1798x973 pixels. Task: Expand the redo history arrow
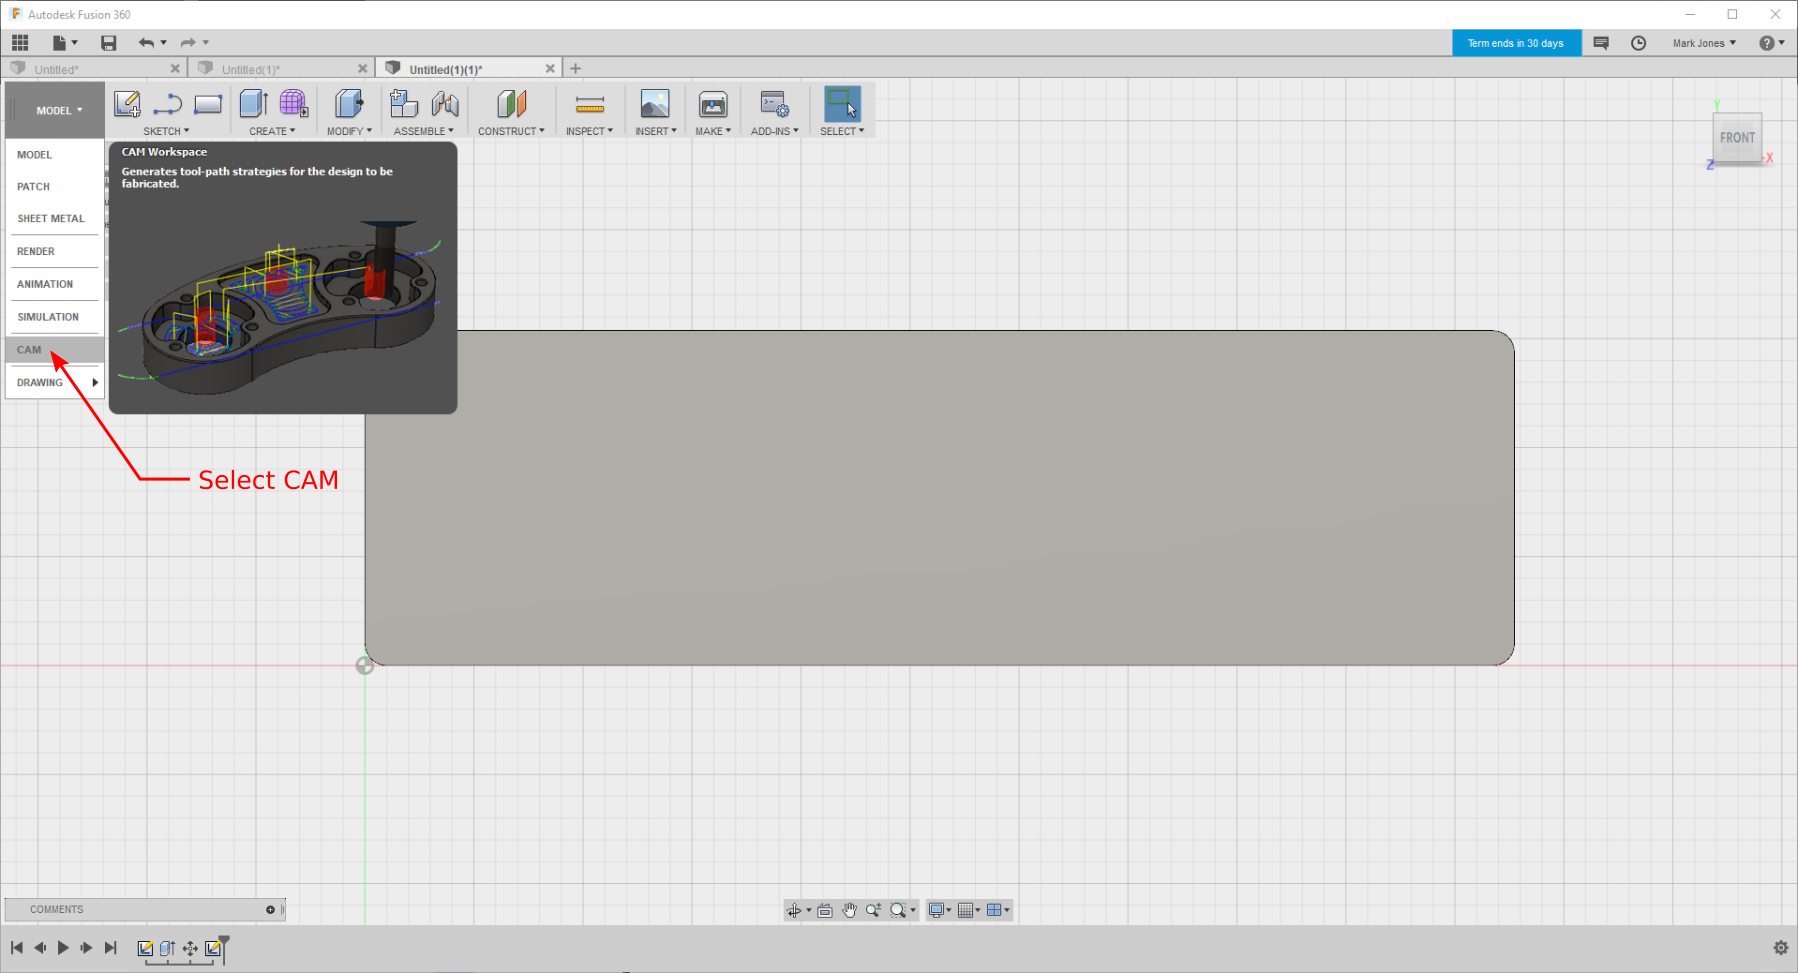point(206,42)
